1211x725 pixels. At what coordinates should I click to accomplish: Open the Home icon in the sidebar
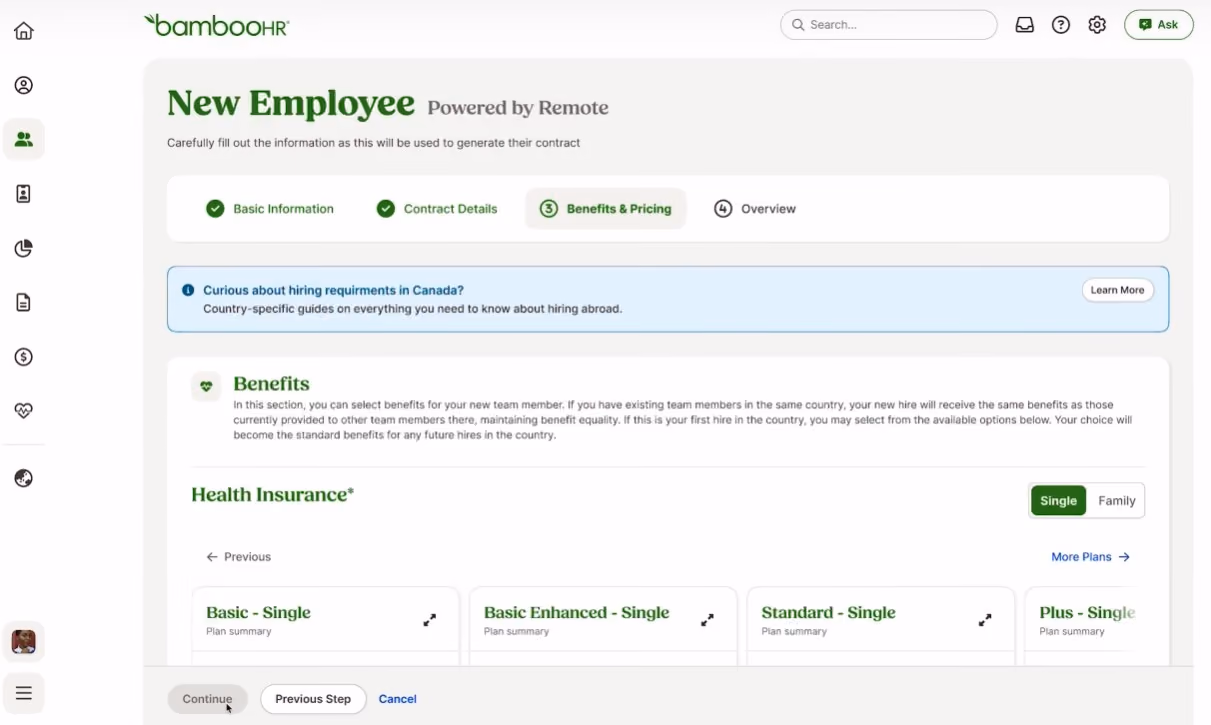point(24,31)
